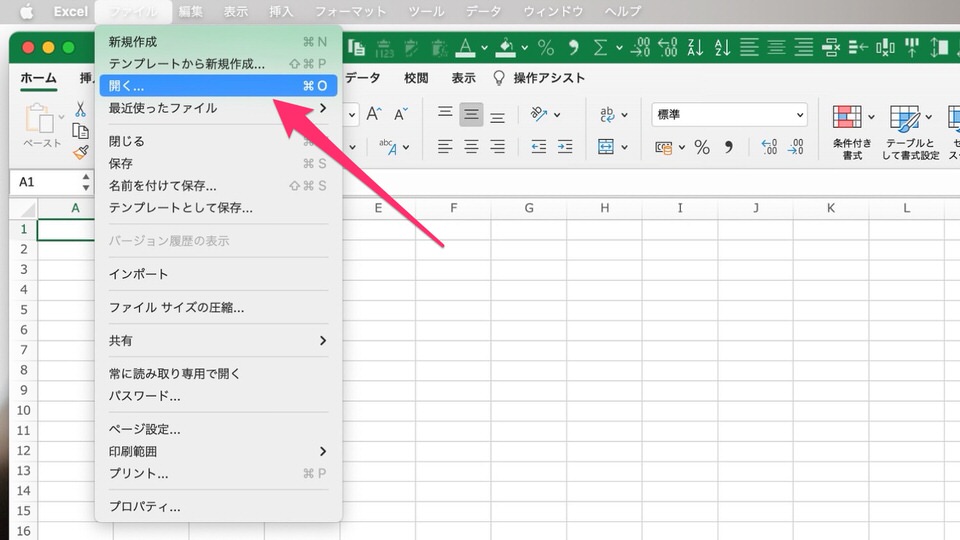Expand the conditional formatting dropdown arrow
Screen dimensions: 960x540
coord(871,116)
